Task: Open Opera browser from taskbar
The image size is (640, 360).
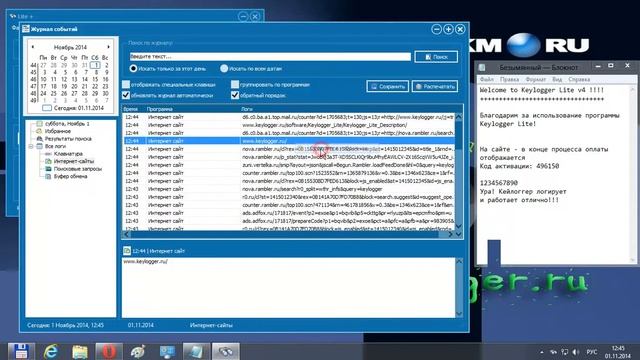Action: 109,351
